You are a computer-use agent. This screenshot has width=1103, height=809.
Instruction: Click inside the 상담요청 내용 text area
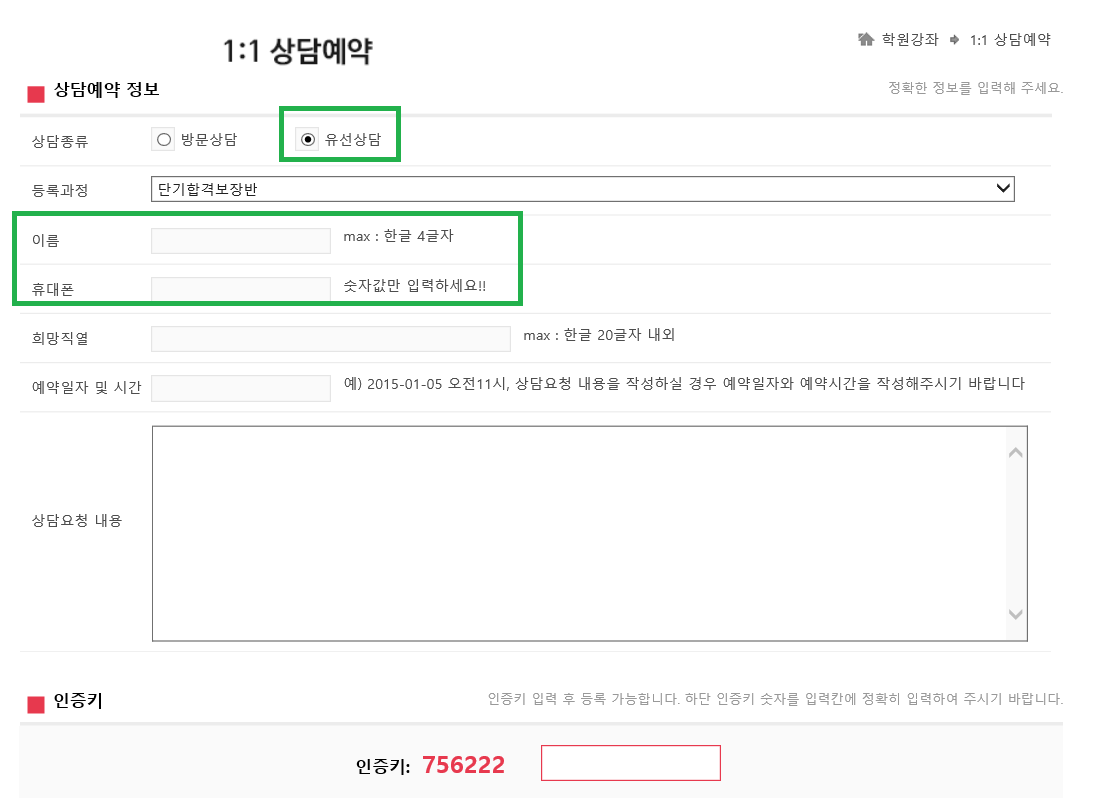coord(580,533)
